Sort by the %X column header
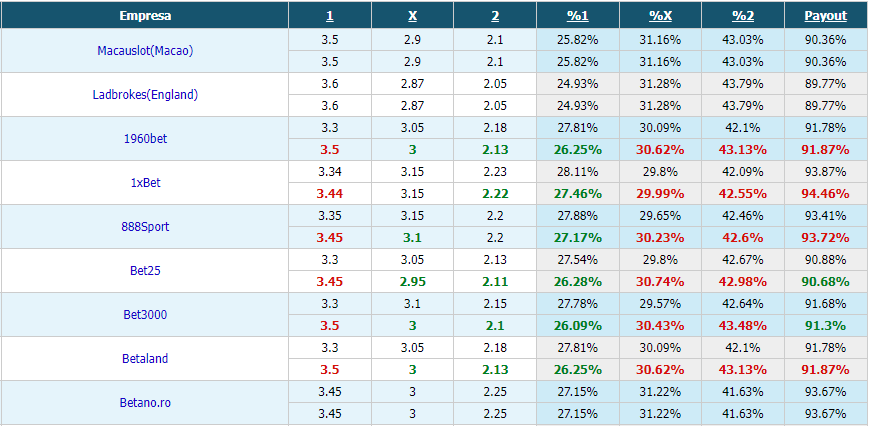 [x=661, y=16]
